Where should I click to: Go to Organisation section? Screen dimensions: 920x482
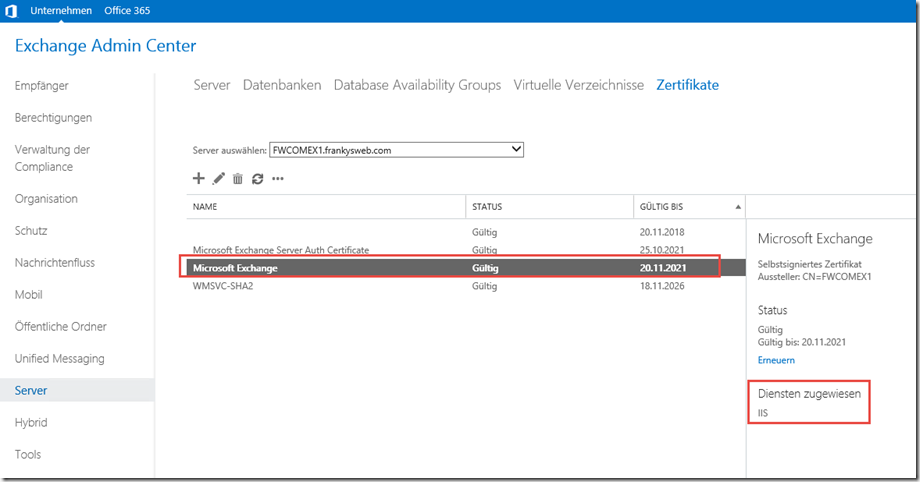(46, 198)
